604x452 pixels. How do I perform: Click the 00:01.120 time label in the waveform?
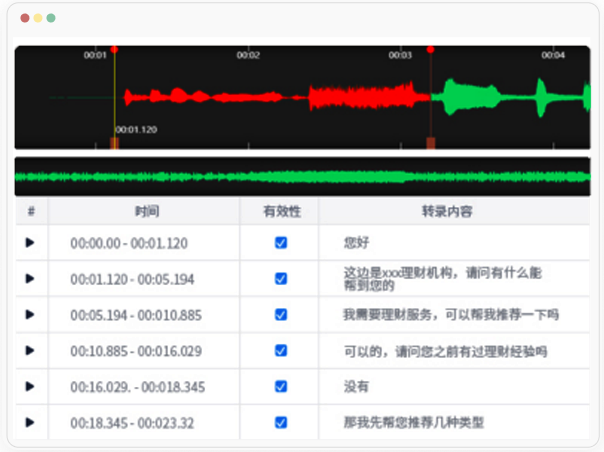tap(136, 129)
